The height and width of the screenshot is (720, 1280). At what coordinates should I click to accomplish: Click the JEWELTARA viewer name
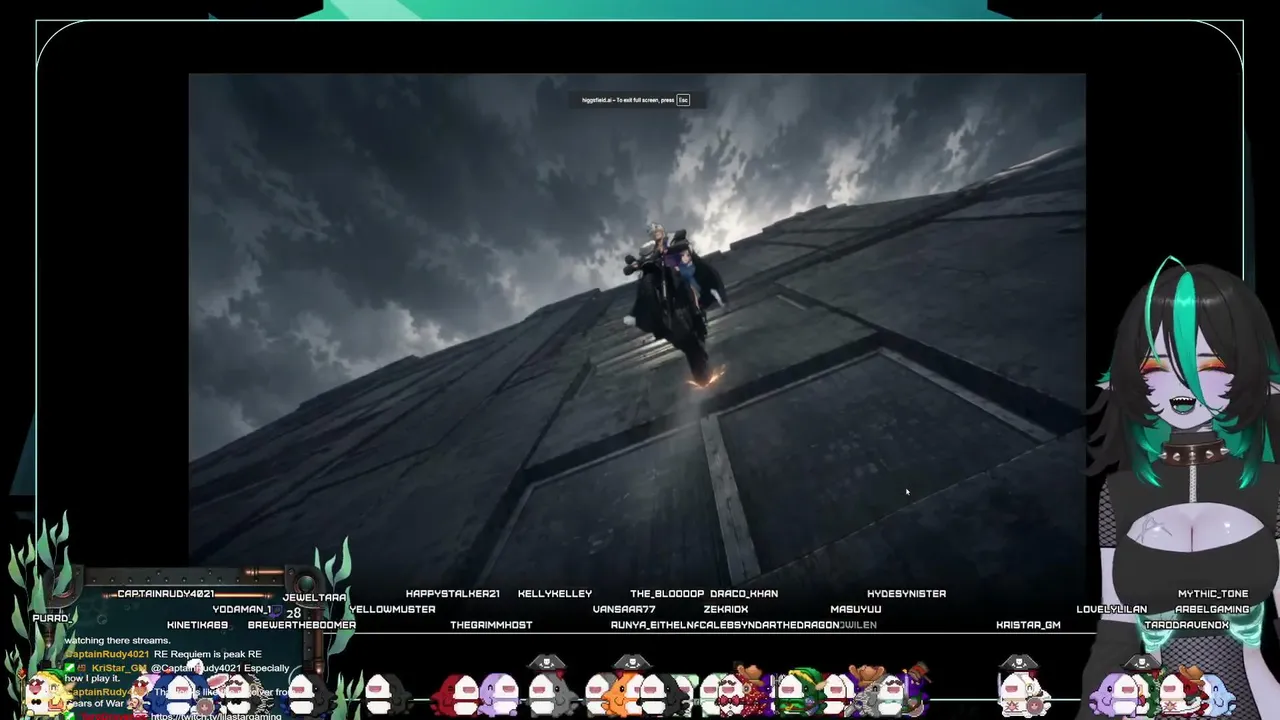[314, 597]
